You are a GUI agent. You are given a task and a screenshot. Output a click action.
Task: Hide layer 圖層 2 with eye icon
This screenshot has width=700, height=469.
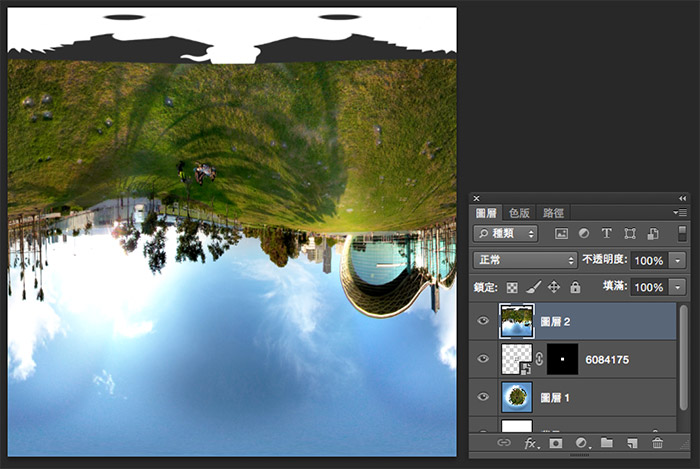pos(484,321)
